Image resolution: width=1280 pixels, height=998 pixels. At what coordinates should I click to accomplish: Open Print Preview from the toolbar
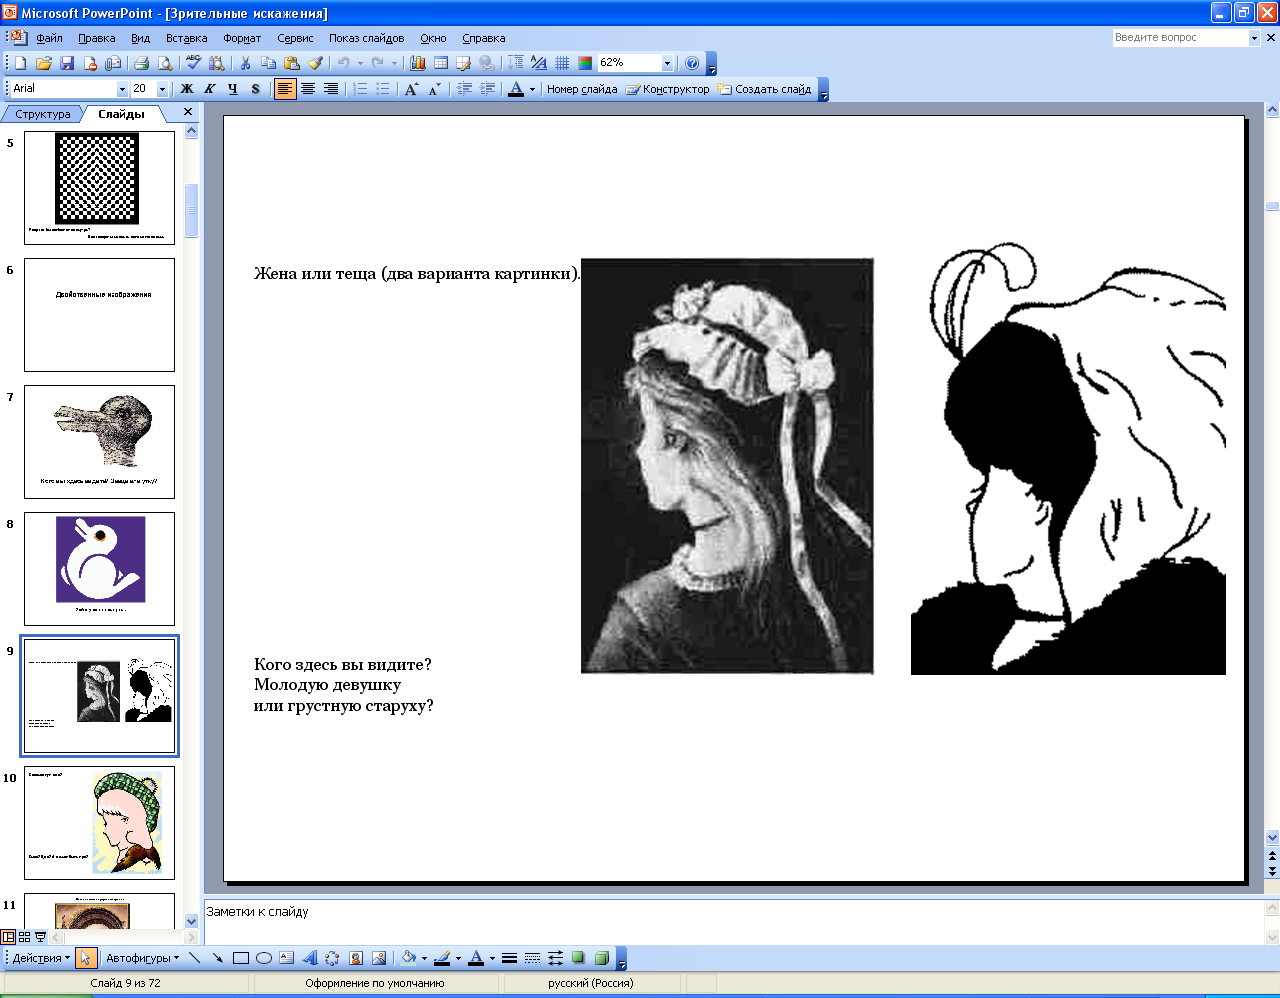(165, 63)
